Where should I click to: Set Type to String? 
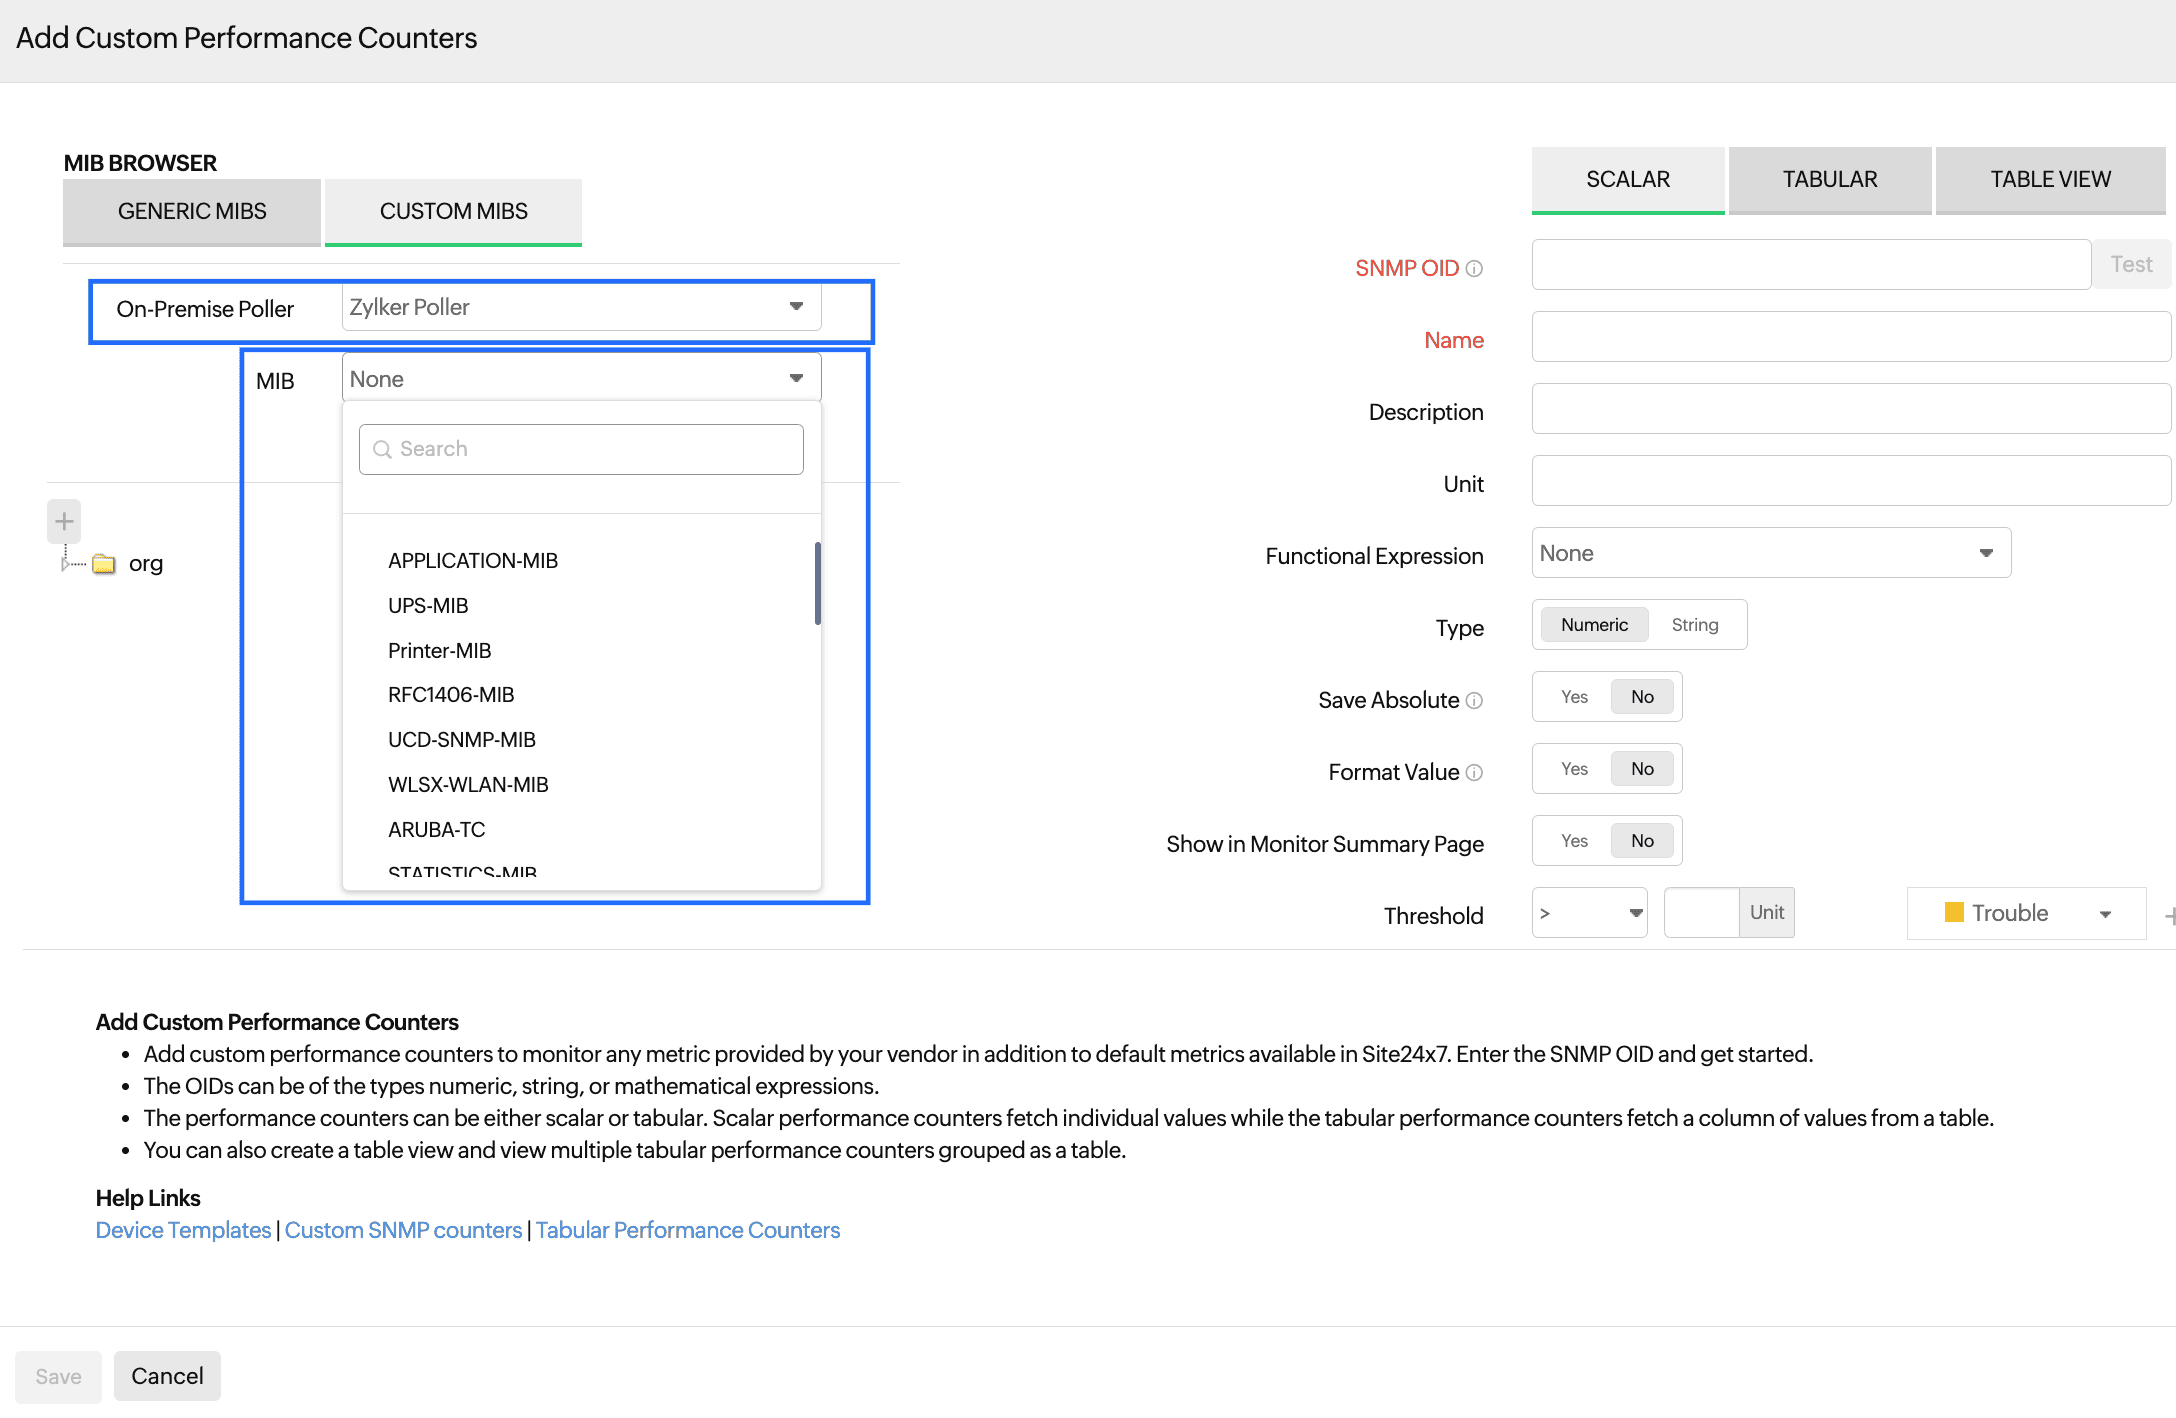(x=1694, y=625)
